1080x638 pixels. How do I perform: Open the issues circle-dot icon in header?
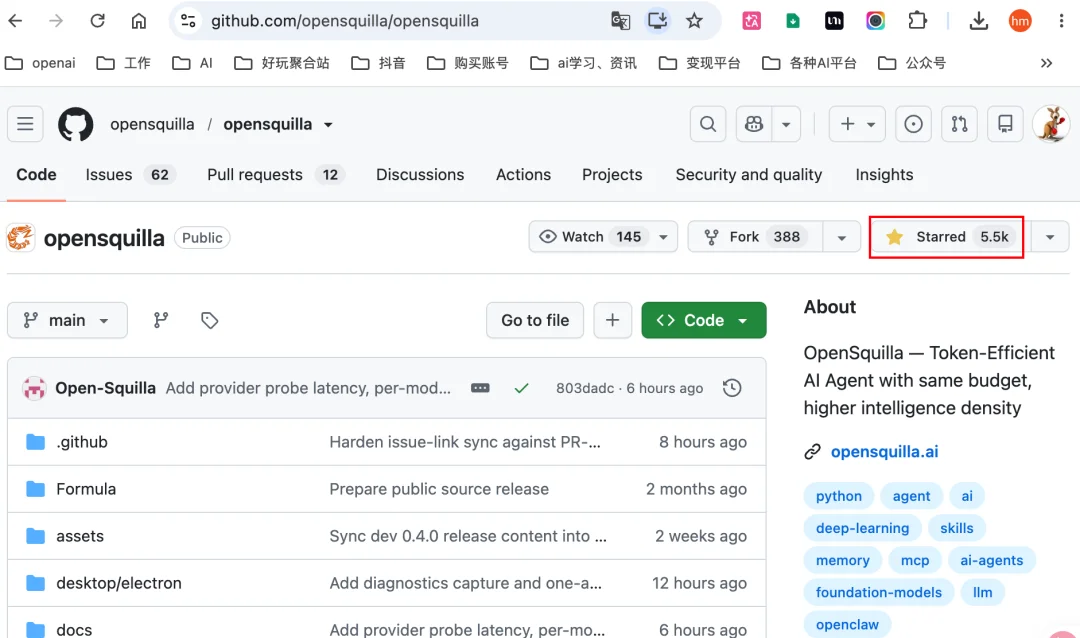(x=913, y=124)
